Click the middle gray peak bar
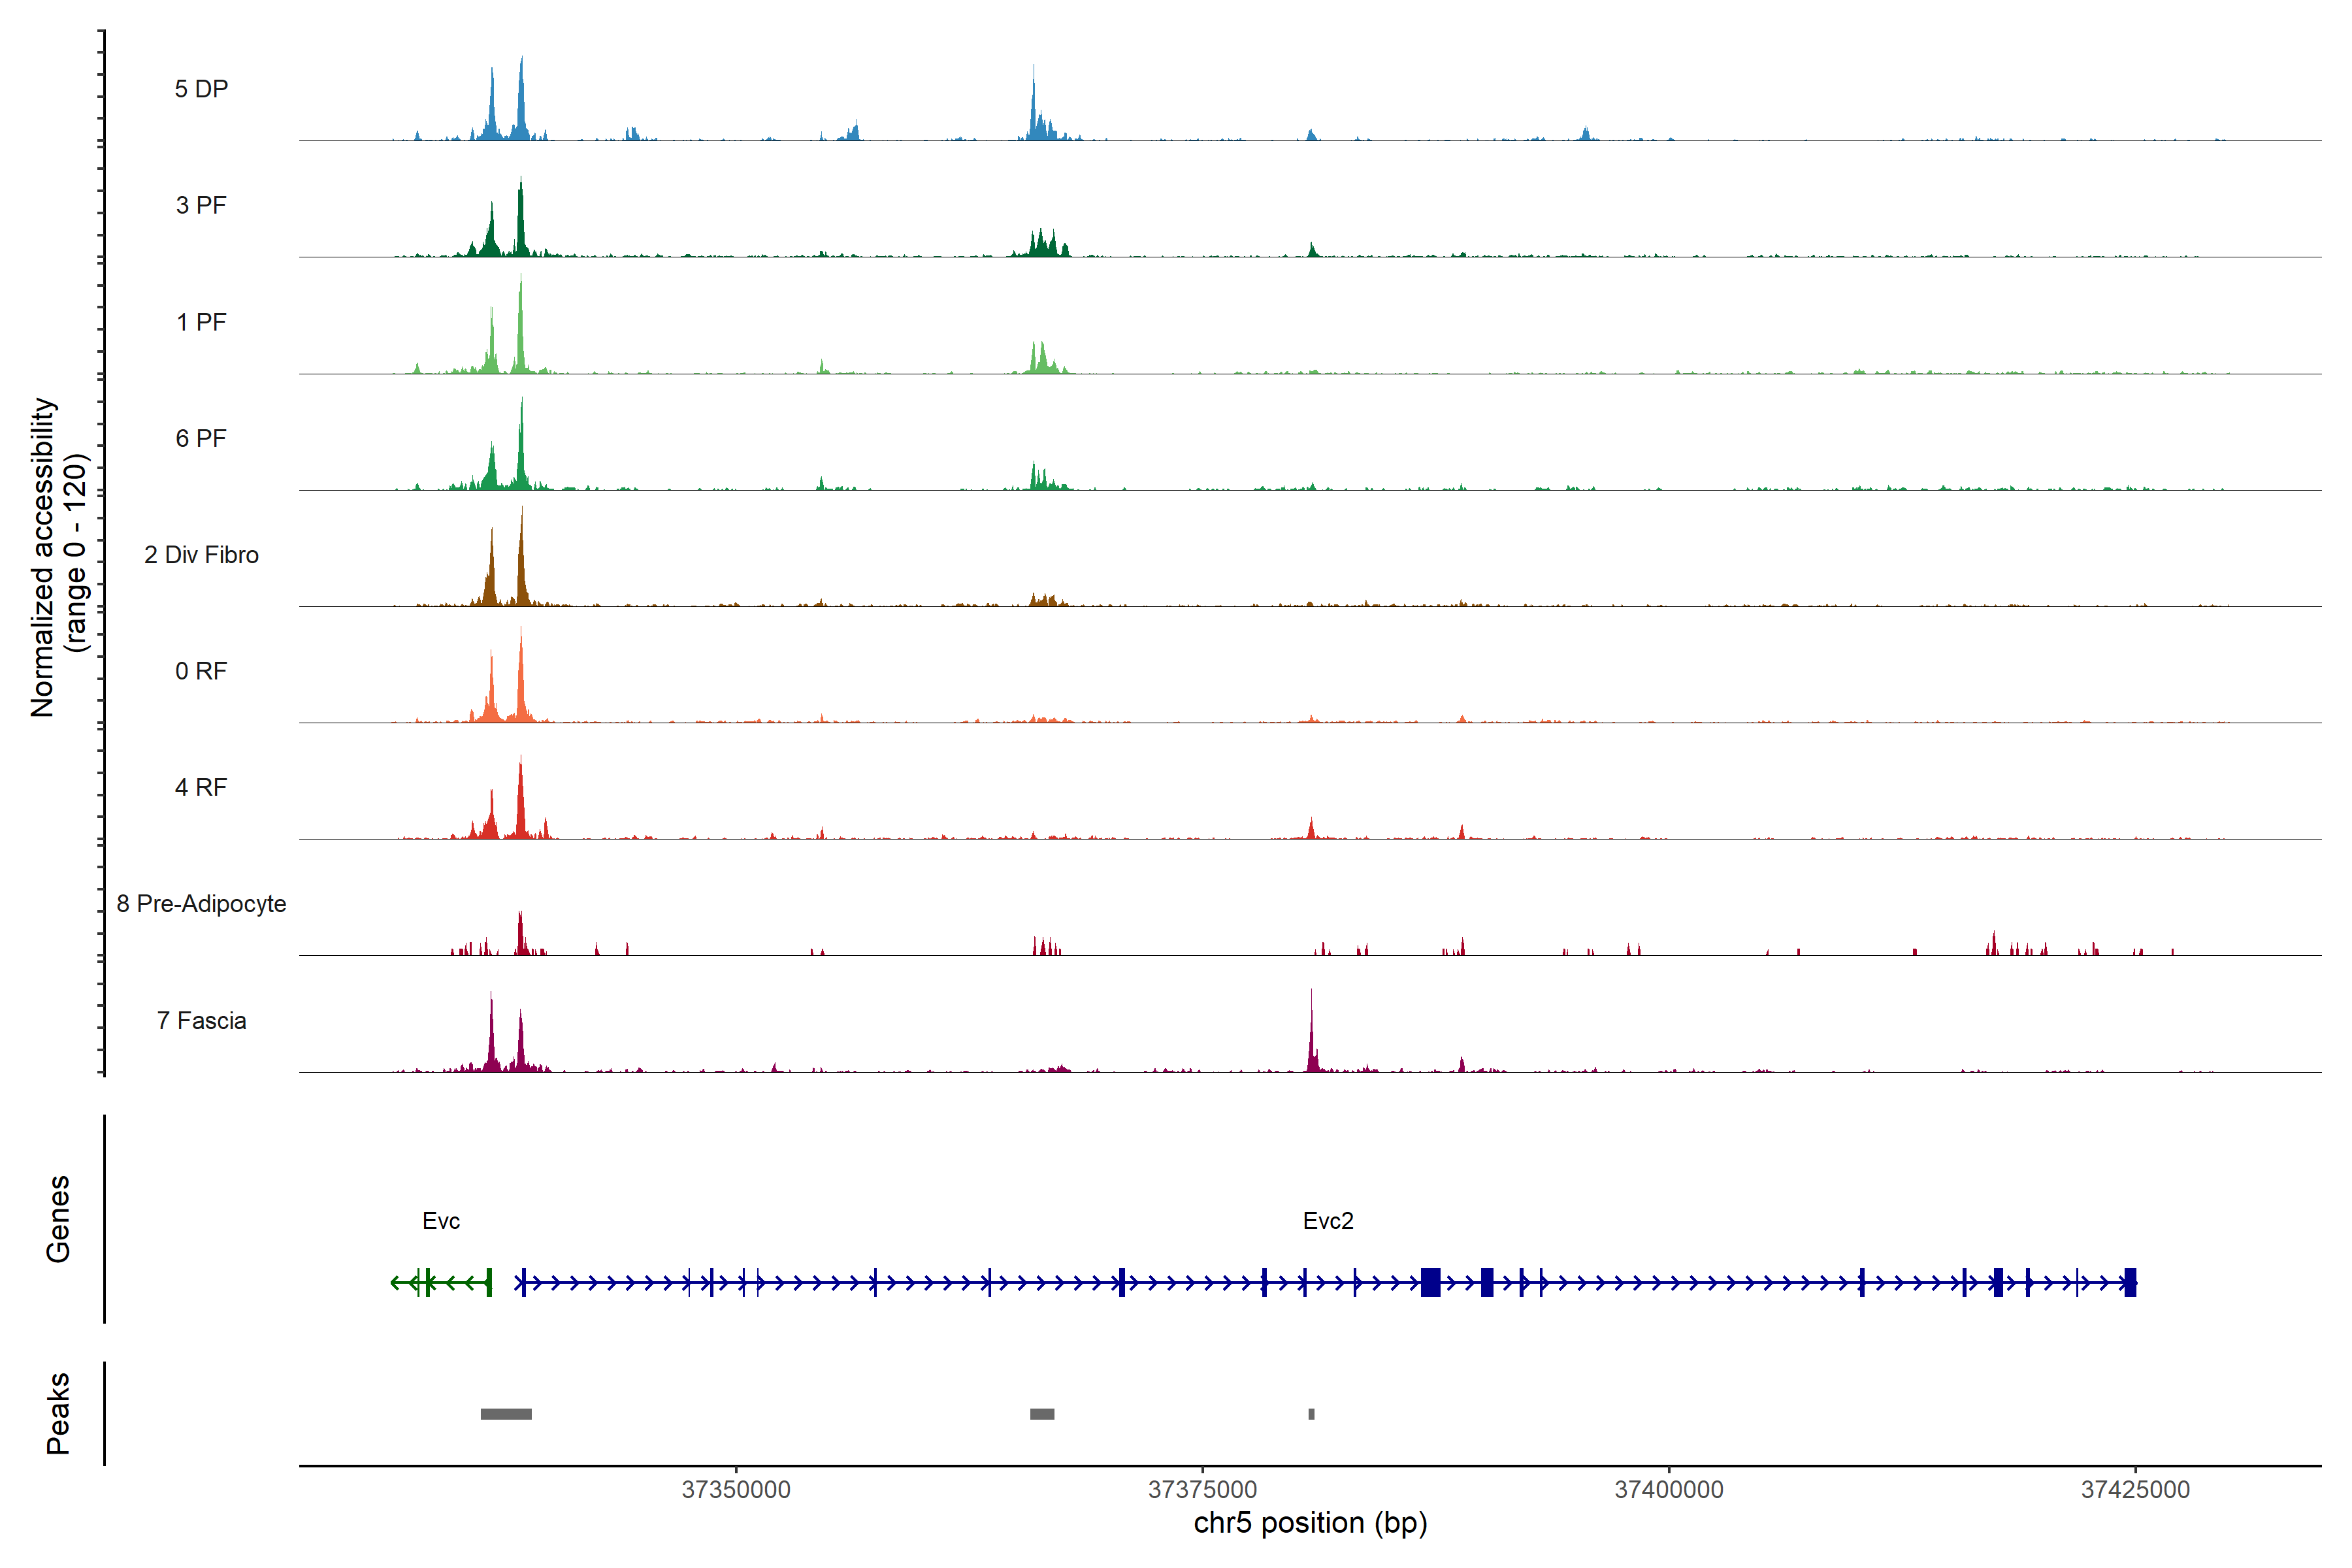The height and width of the screenshot is (1568, 2352). point(1042,1414)
